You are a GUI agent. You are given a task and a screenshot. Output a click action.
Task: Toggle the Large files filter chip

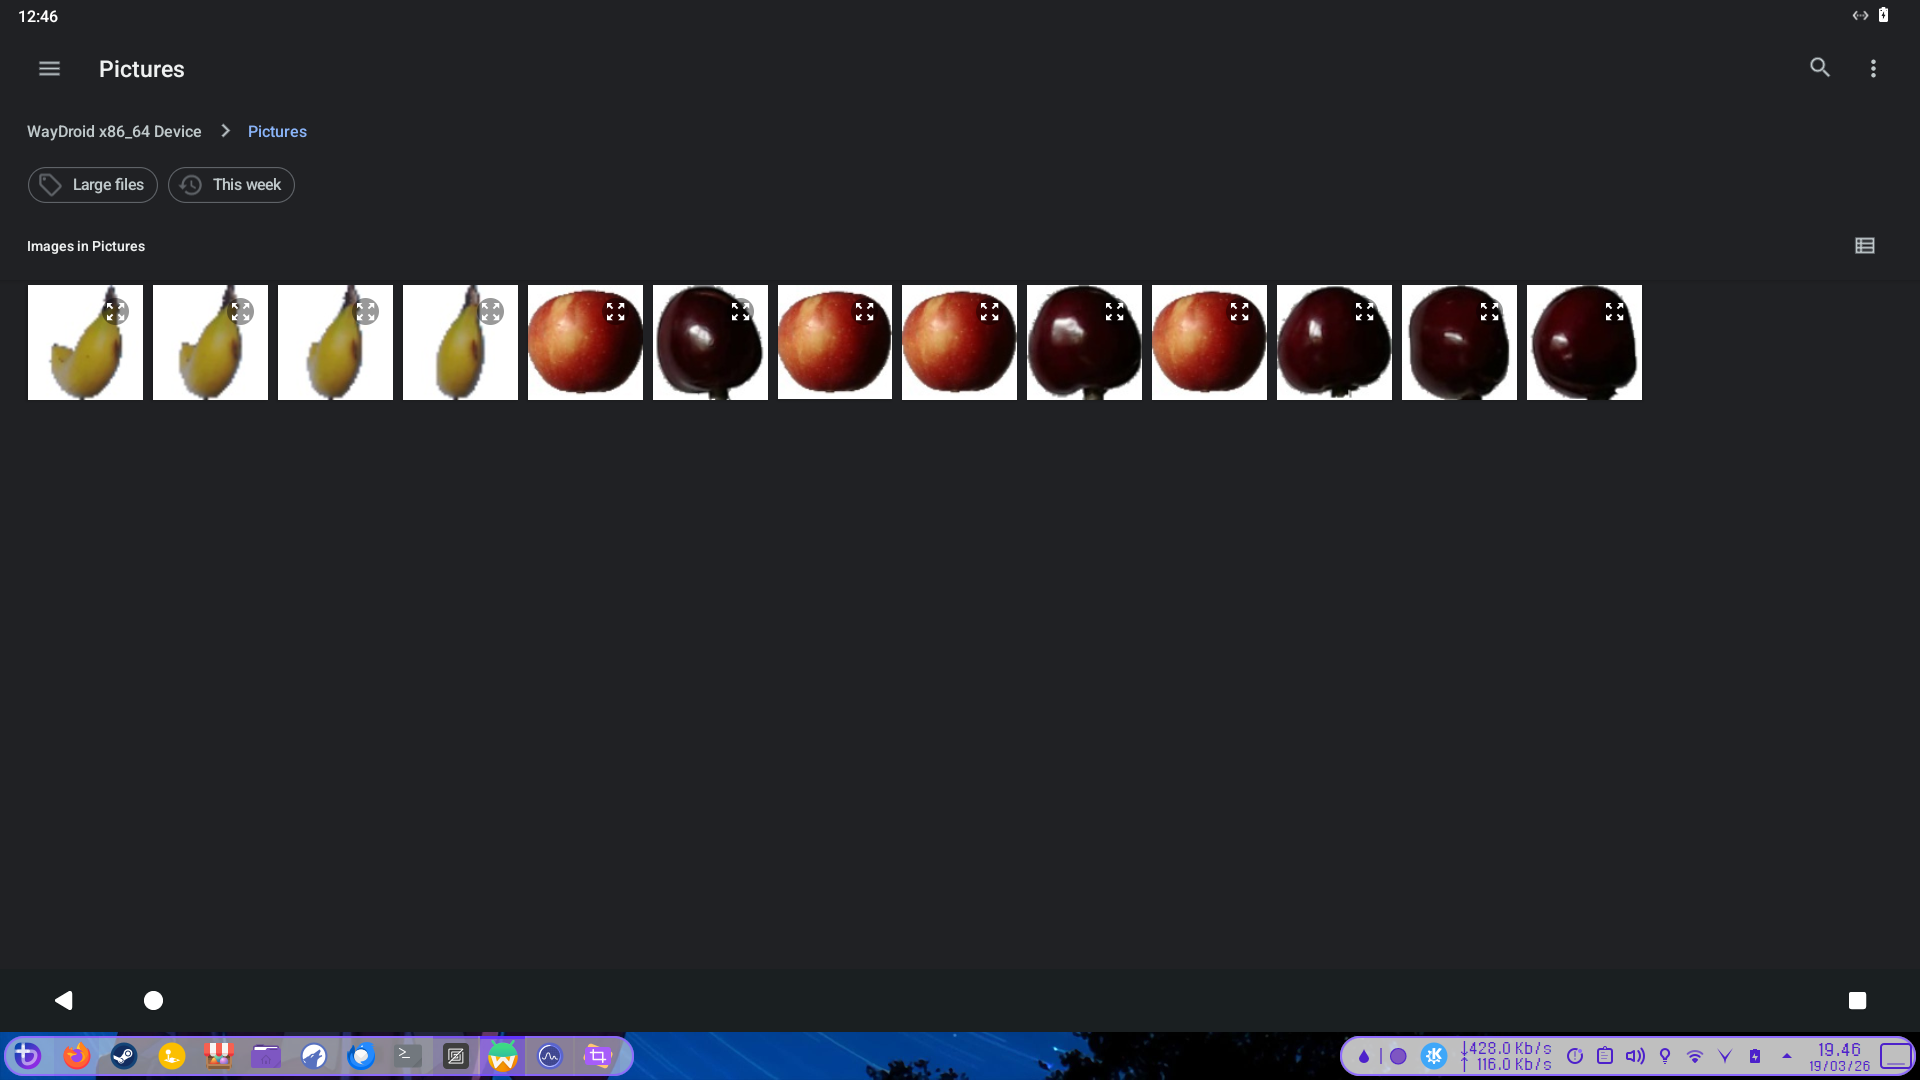[92, 185]
